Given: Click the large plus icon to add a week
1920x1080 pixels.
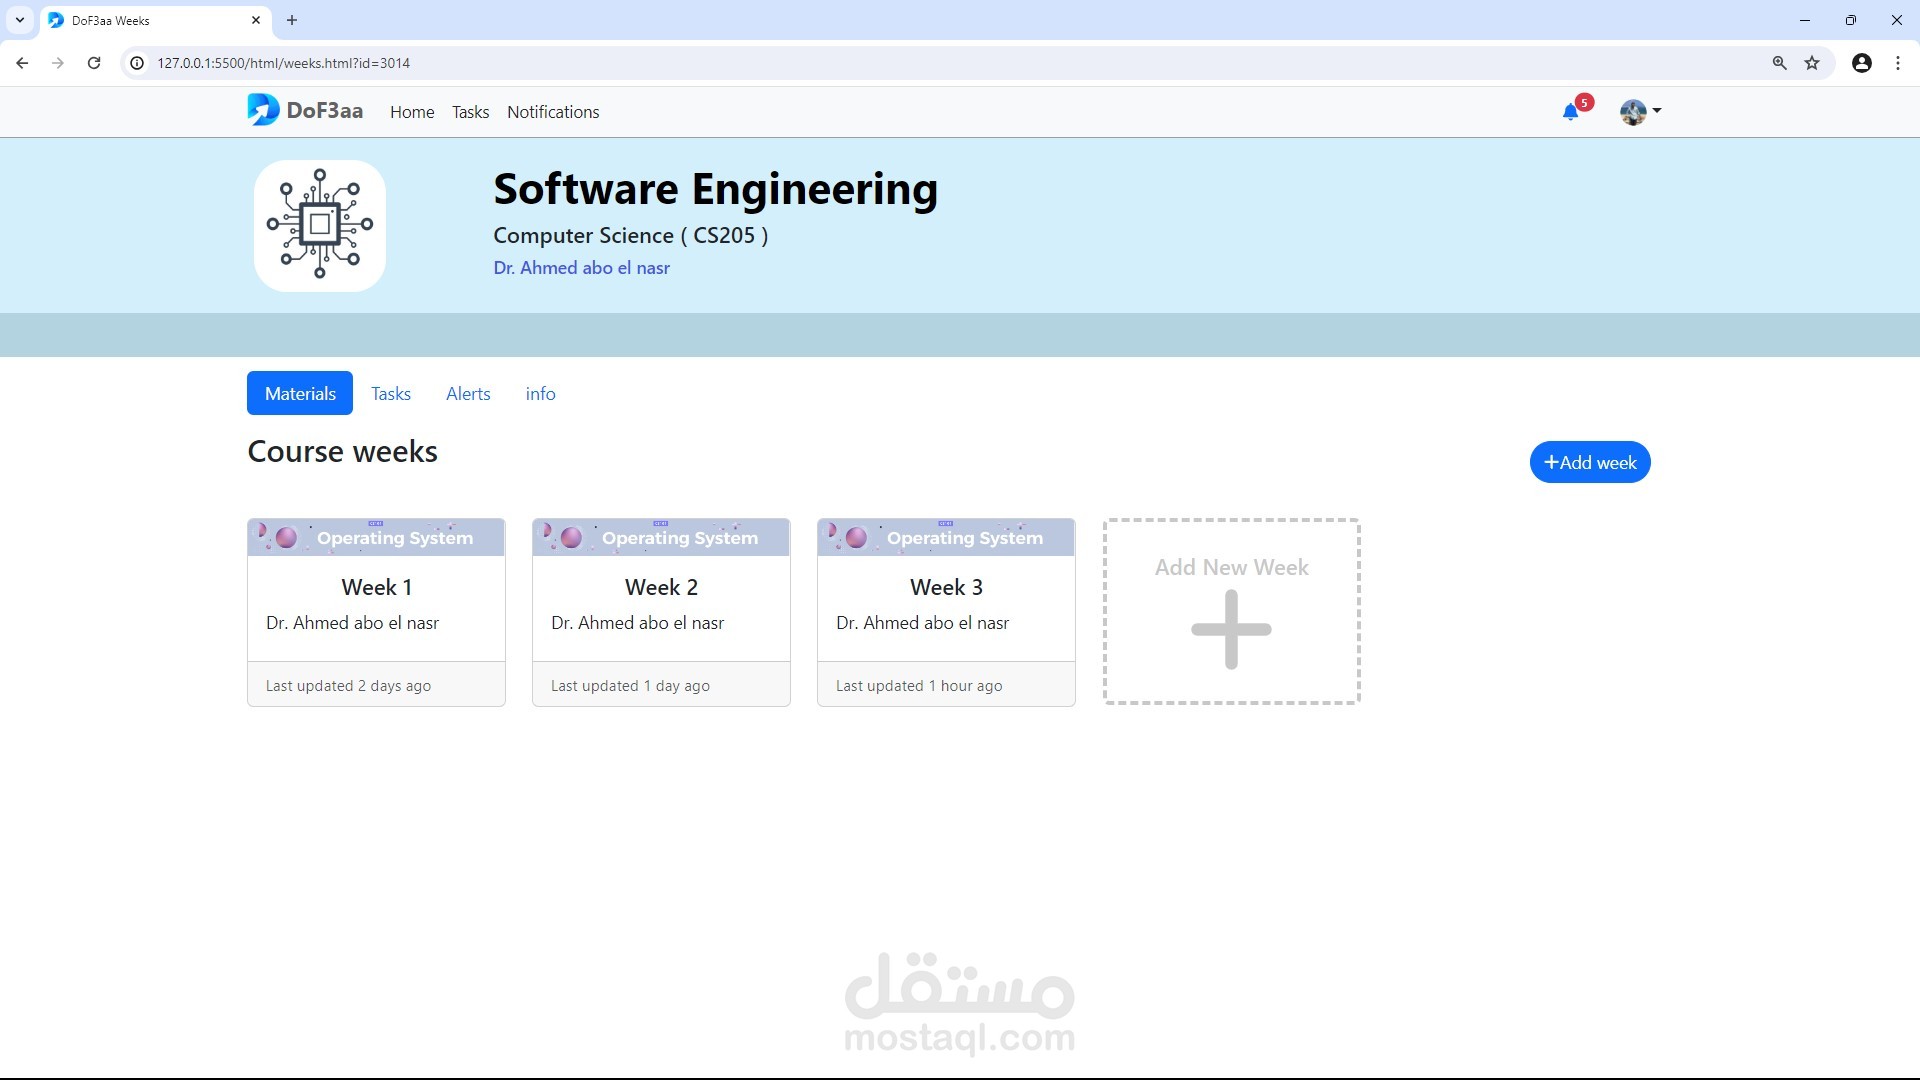Looking at the screenshot, I should (x=1231, y=630).
